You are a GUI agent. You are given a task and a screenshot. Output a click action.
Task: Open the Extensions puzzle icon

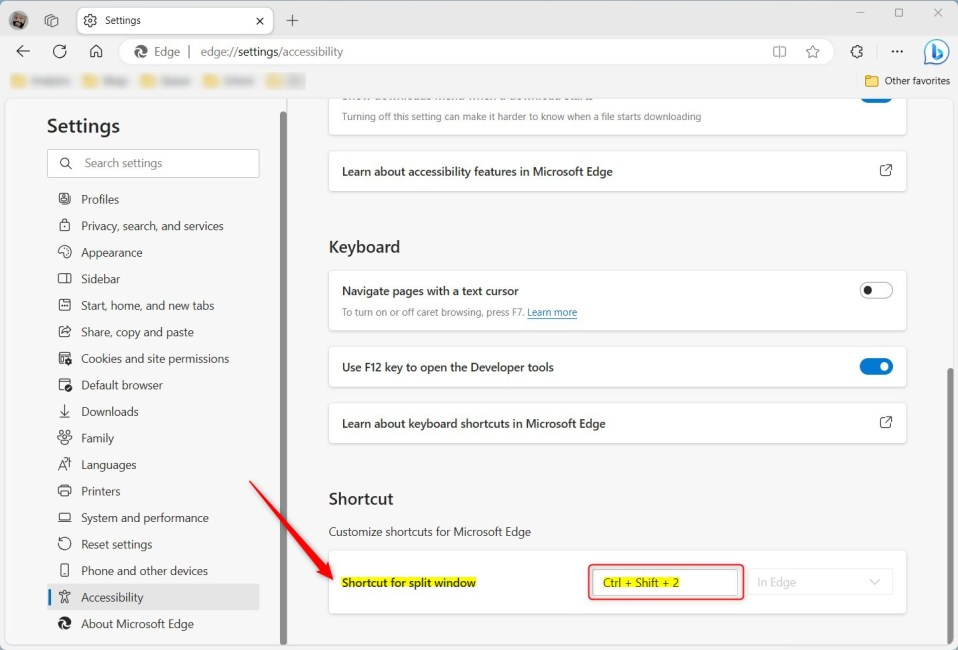click(857, 52)
